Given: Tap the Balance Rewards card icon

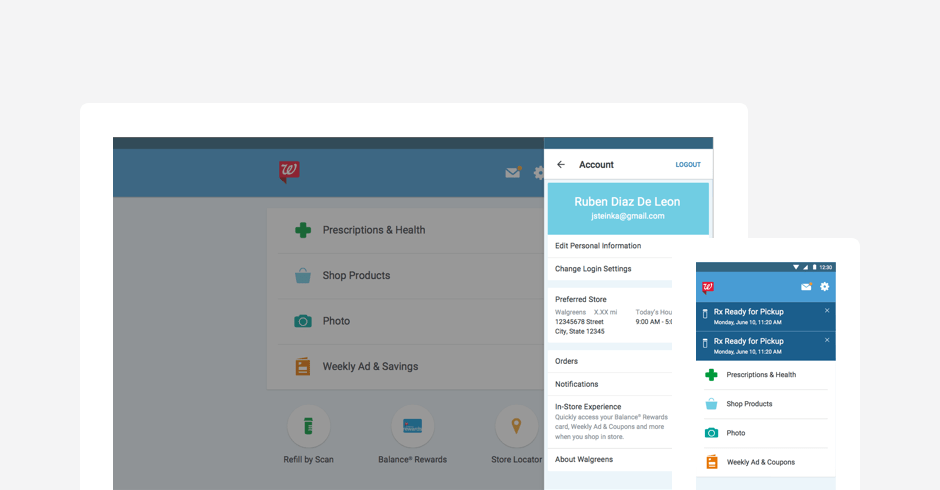Looking at the screenshot, I should (412, 426).
